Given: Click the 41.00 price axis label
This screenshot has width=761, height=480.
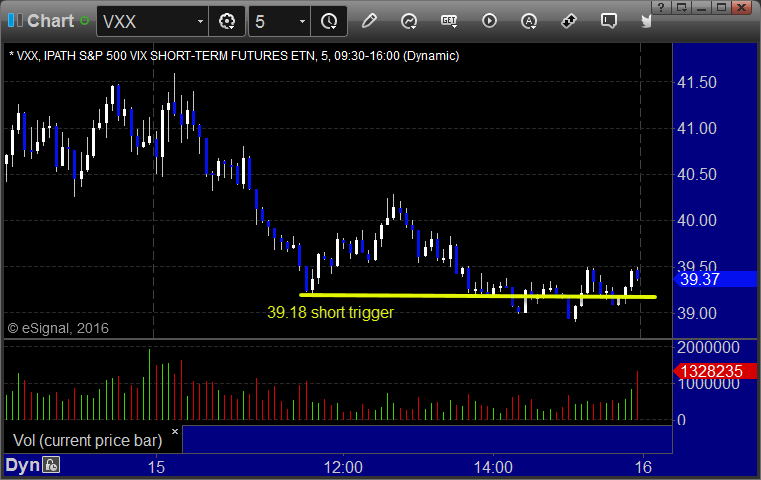Looking at the screenshot, I should (697, 128).
